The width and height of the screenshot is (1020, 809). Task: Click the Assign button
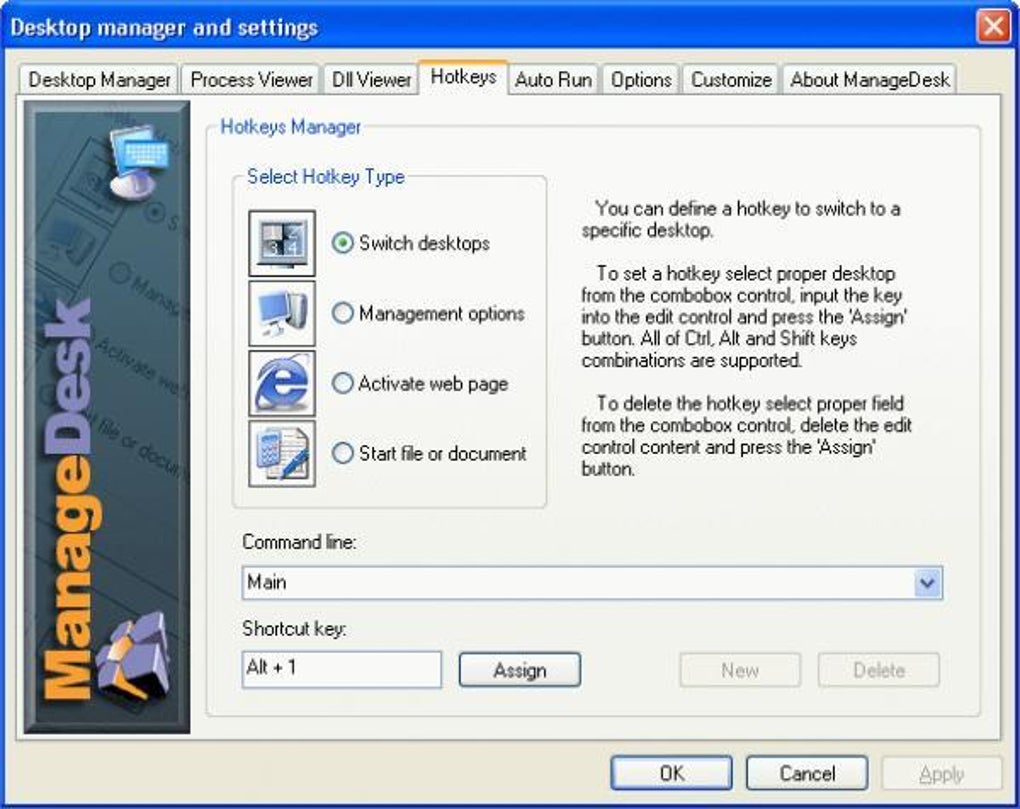coord(519,670)
